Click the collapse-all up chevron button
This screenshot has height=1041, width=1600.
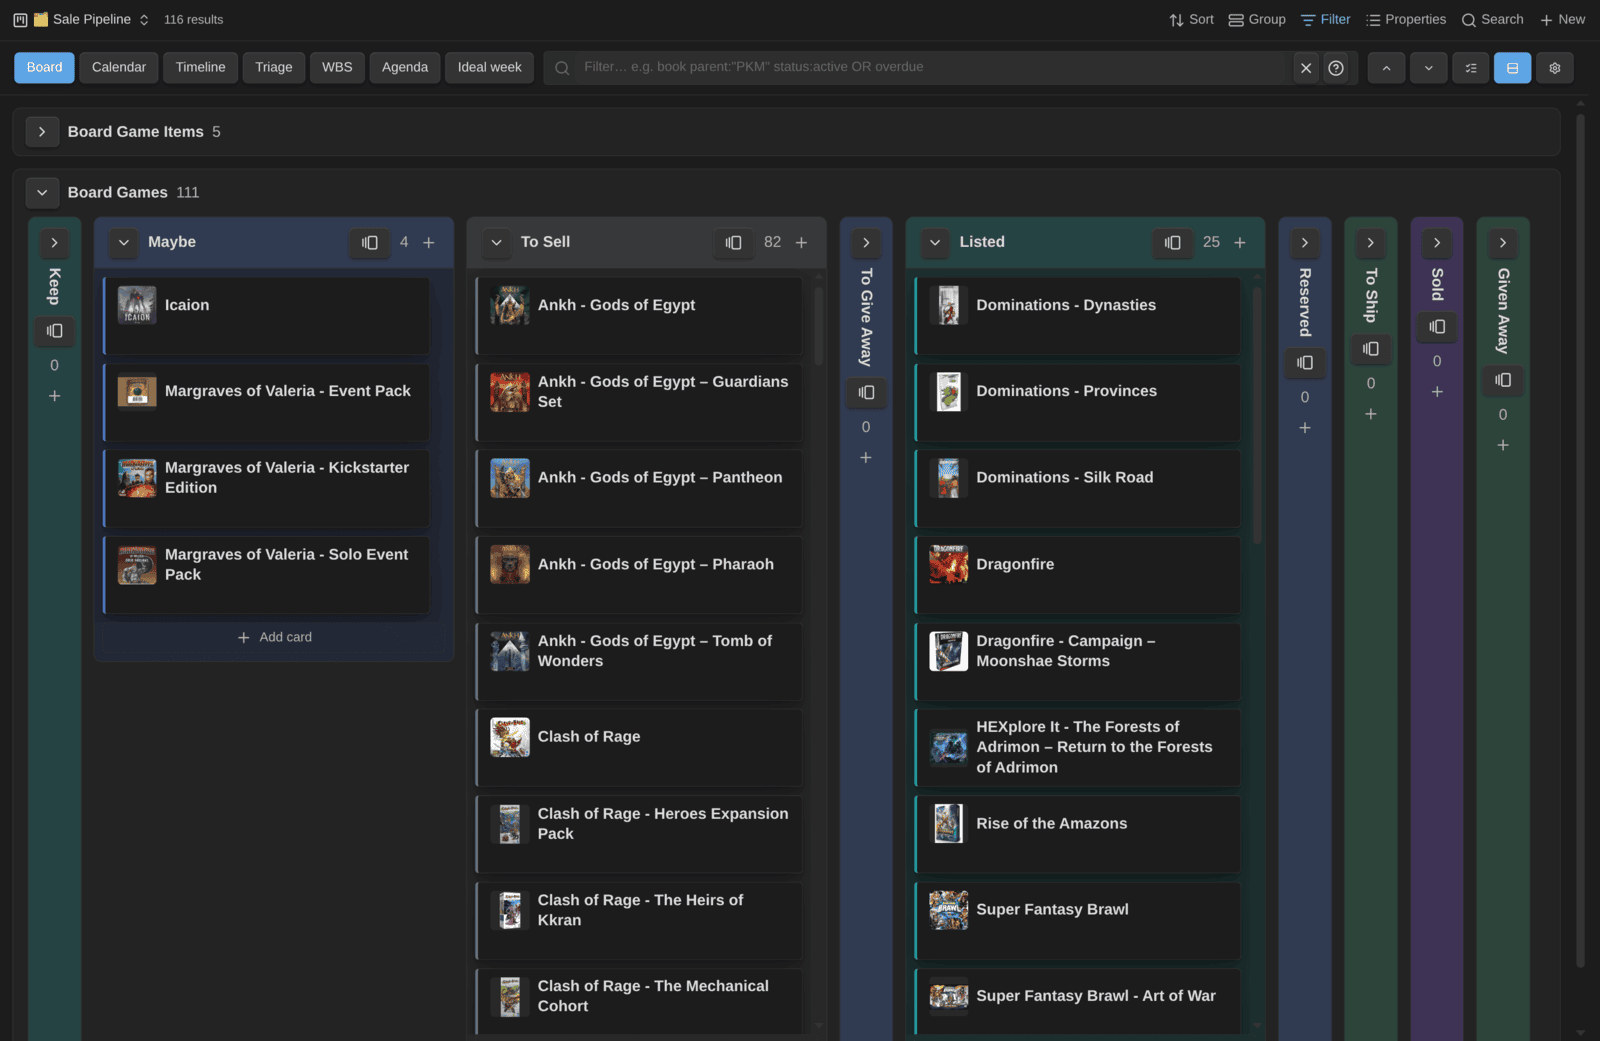pyautogui.click(x=1386, y=68)
